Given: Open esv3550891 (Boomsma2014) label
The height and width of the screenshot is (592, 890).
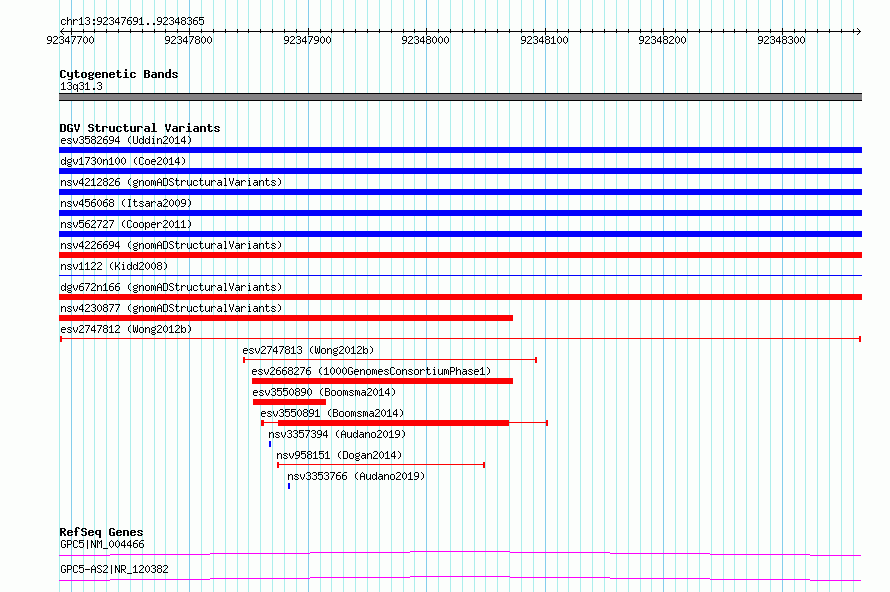Looking at the screenshot, I should click(x=332, y=413).
